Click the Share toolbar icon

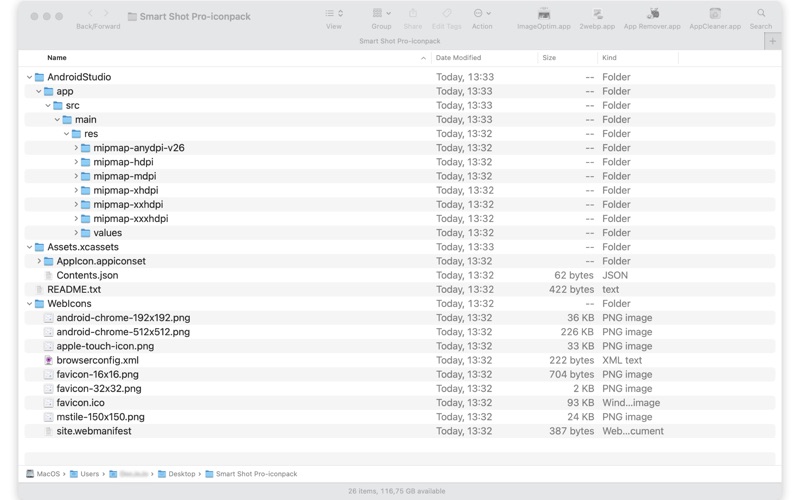(413, 13)
